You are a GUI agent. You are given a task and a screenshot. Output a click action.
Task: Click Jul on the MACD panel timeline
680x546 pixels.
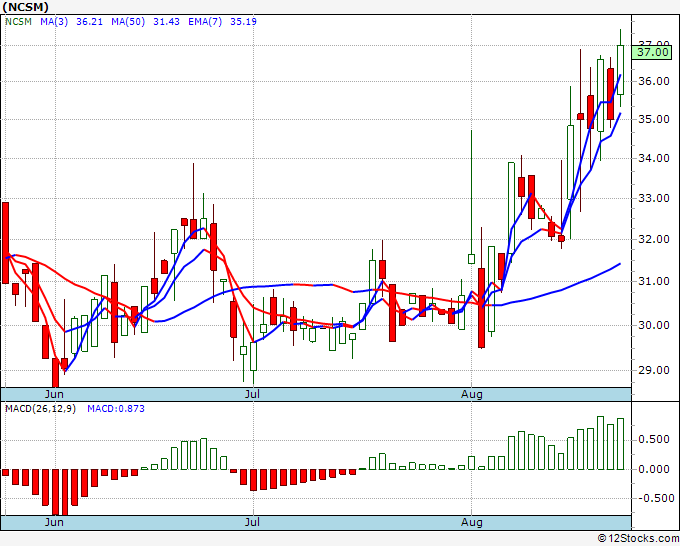pyautogui.click(x=252, y=522)
